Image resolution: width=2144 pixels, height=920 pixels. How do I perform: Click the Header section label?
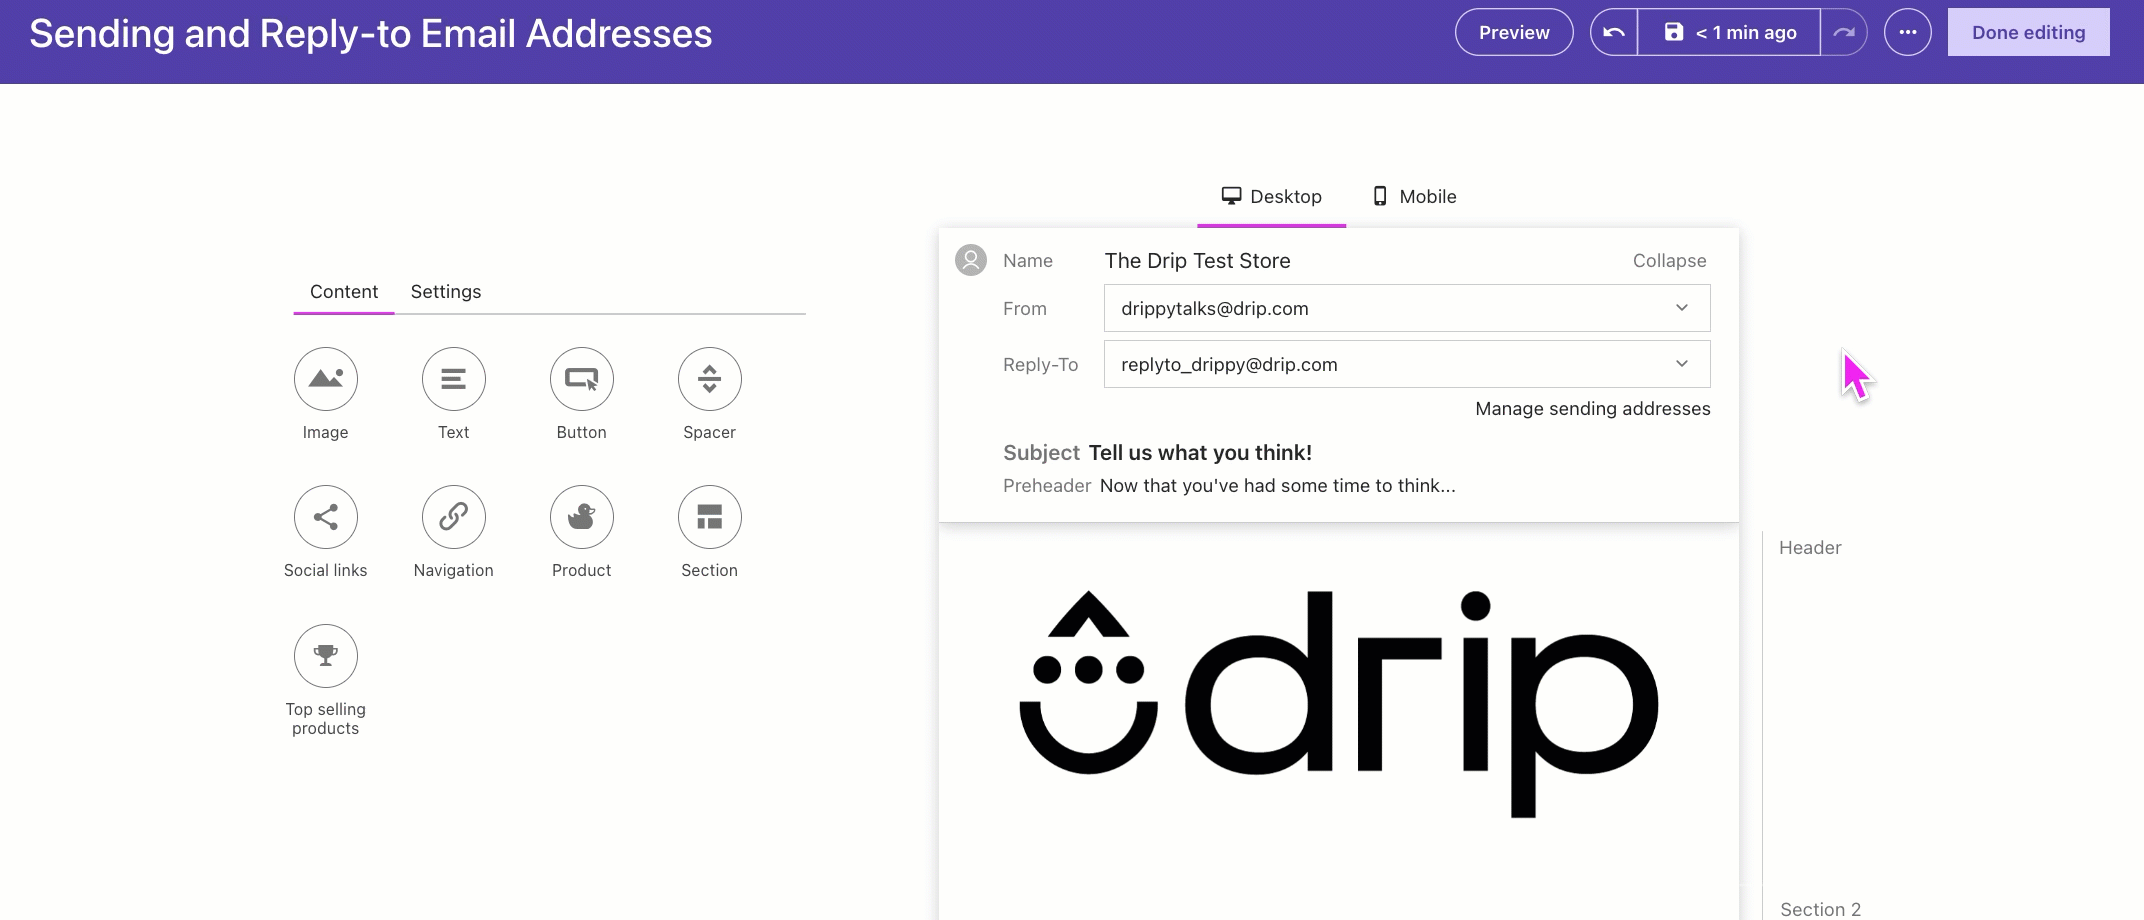point(1810,547)
